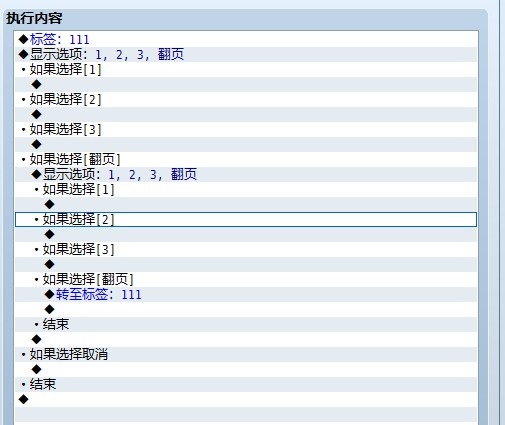
Task: Select the indented 显示选项：1, 2, 3, 翻页 row
Action: (246, 174)
